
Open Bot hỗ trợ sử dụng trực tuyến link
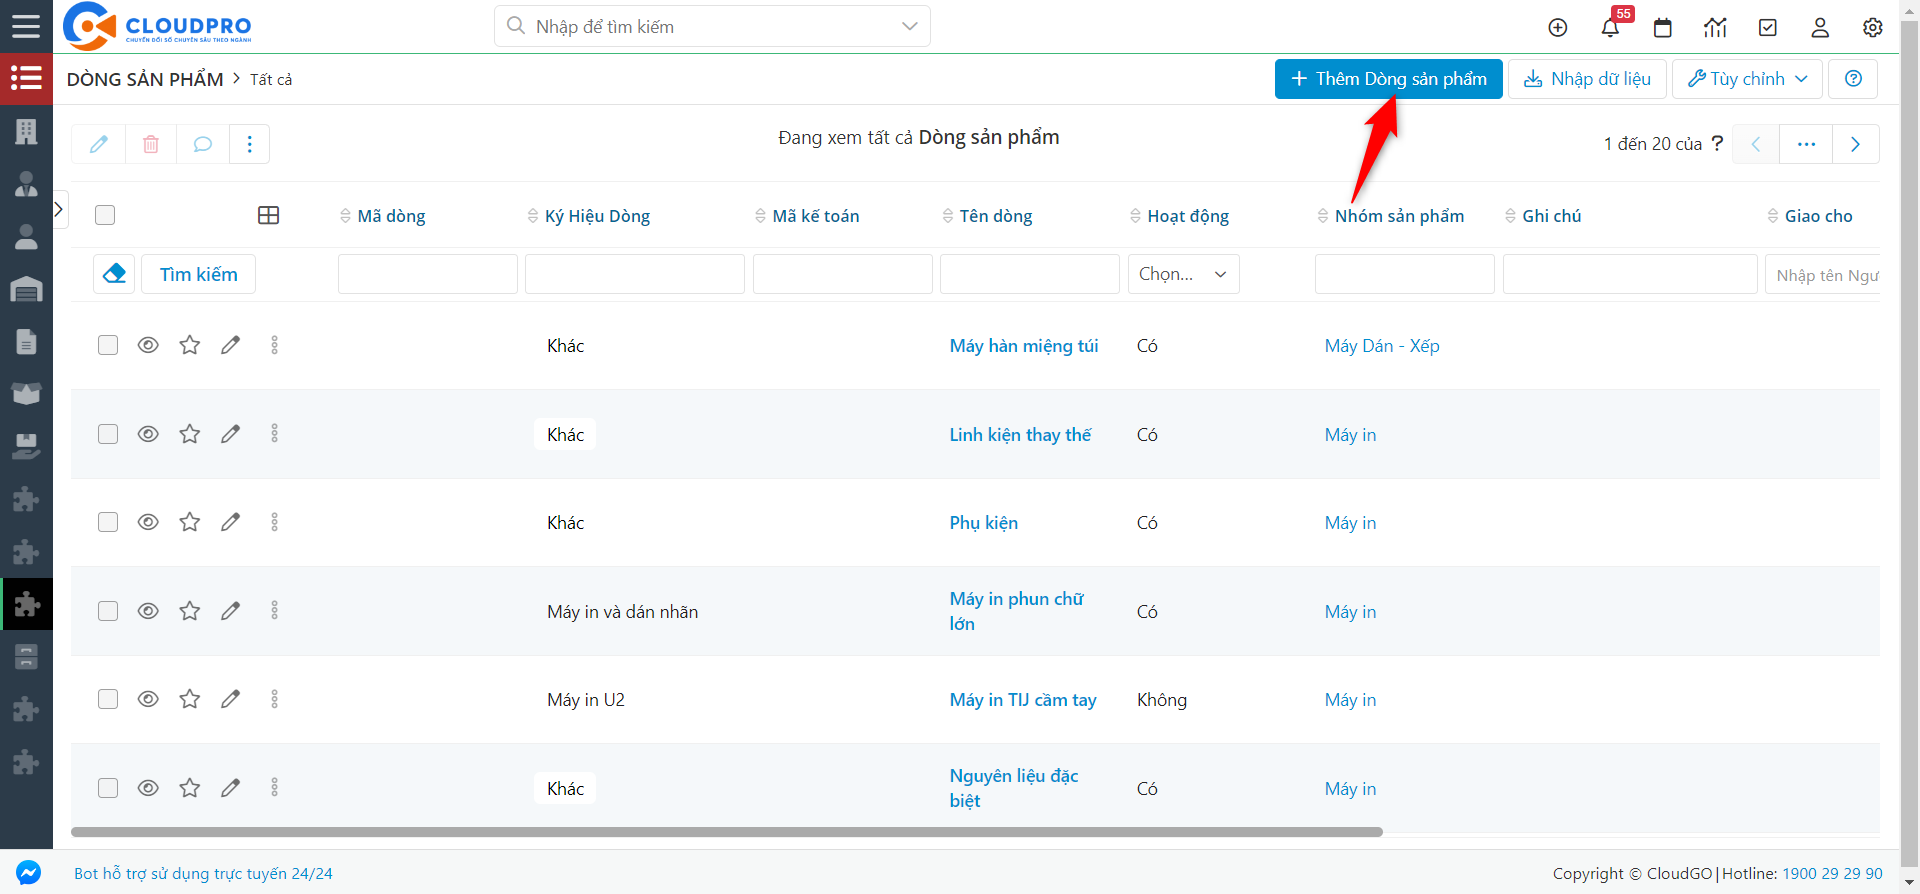(203, 874)
